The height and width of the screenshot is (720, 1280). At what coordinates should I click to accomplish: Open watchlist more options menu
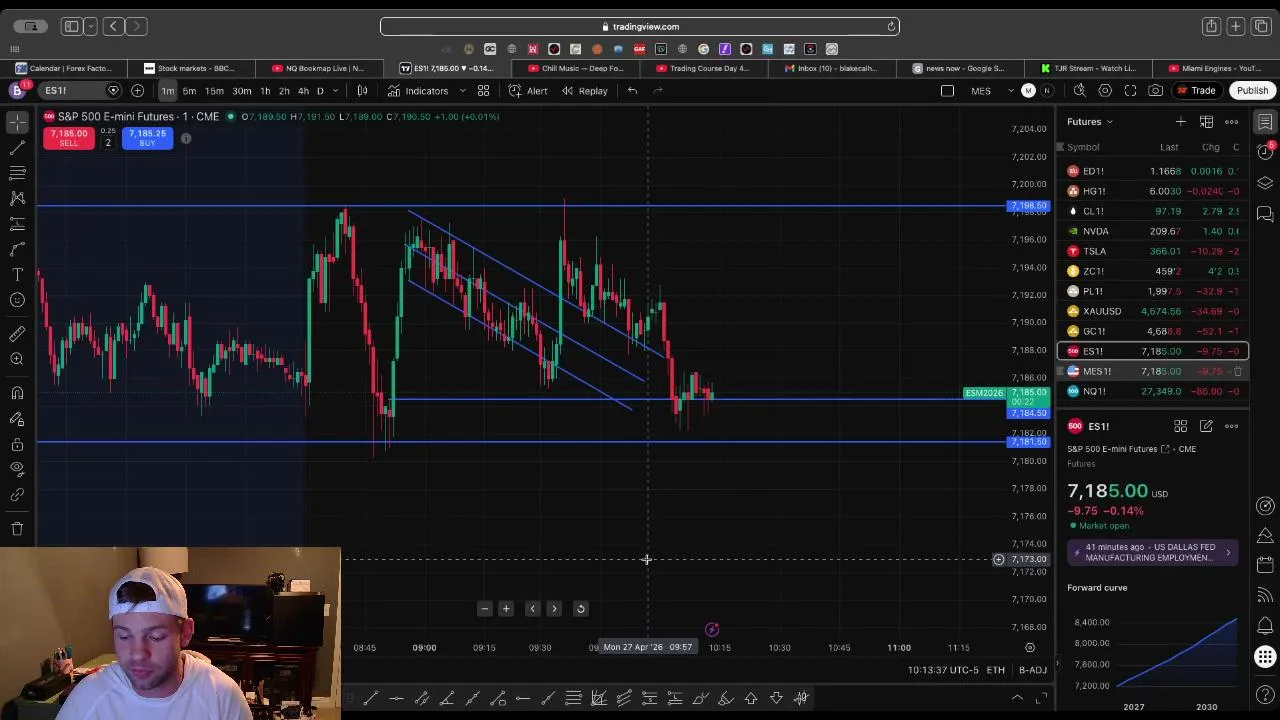pyautogui.click(x=1231, y=122)
